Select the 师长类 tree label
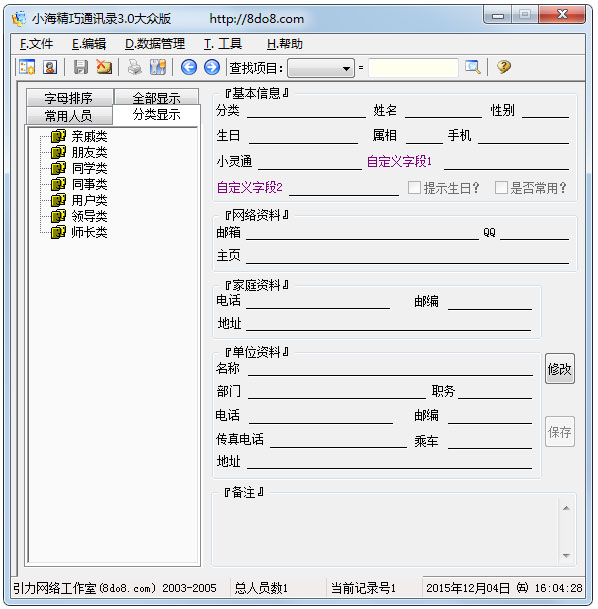598x609 pixels. tap(89, 232)
